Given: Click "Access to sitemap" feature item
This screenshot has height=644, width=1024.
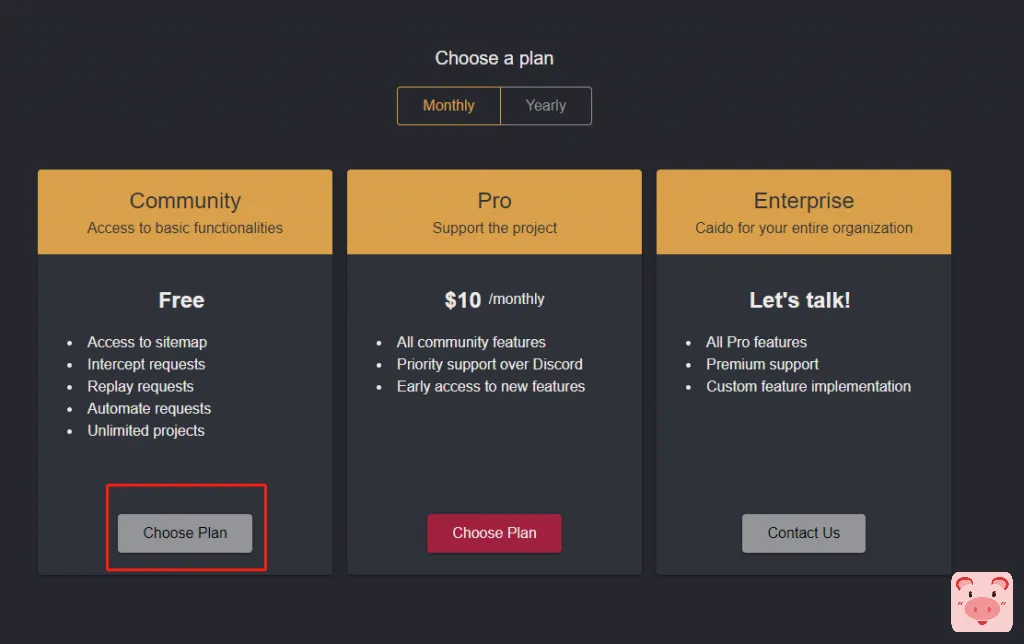Looking at the screenshot, I should pyautogui.click(x=147, y=342).
